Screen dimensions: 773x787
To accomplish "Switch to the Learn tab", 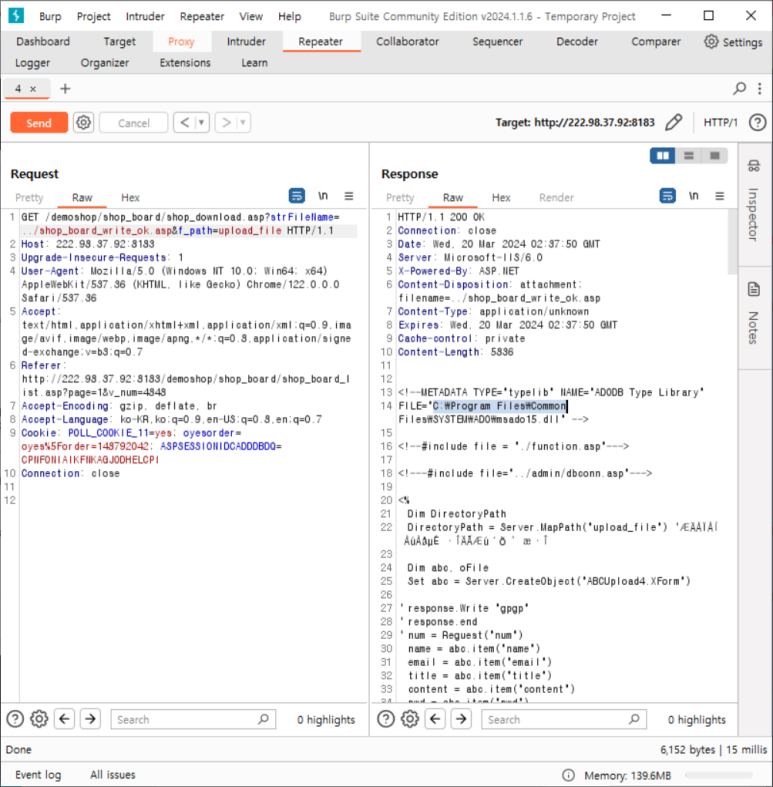I will pos(254,63).
